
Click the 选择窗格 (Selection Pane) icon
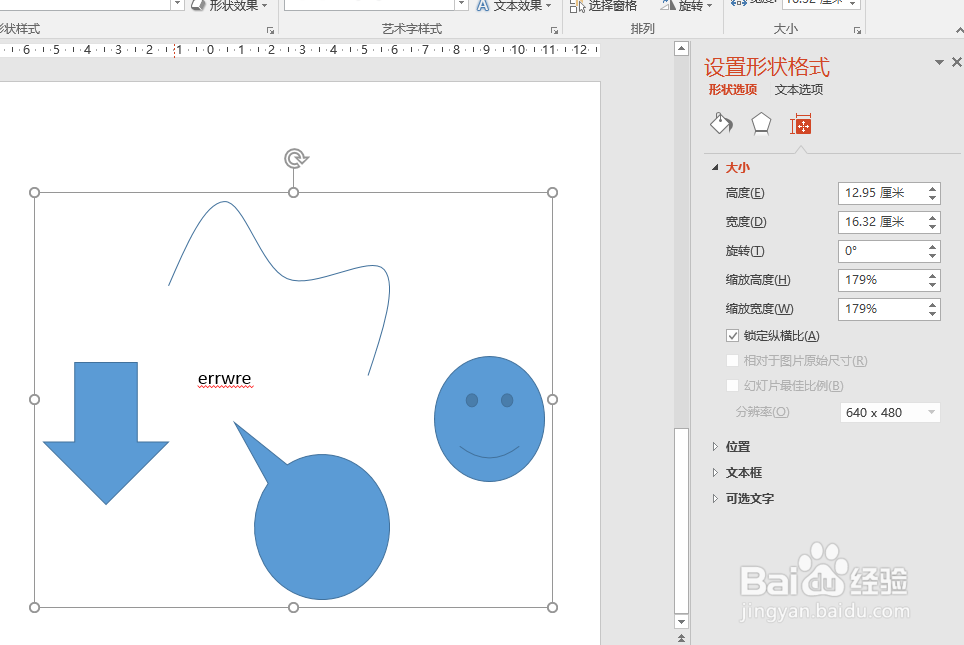tap(577, 6)
